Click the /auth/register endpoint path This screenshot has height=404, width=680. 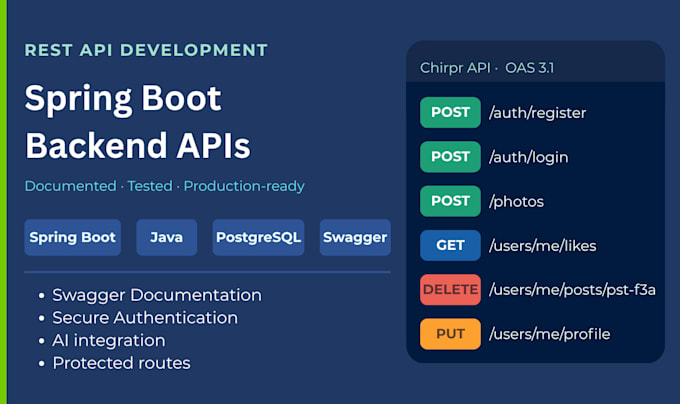(538, 113)
